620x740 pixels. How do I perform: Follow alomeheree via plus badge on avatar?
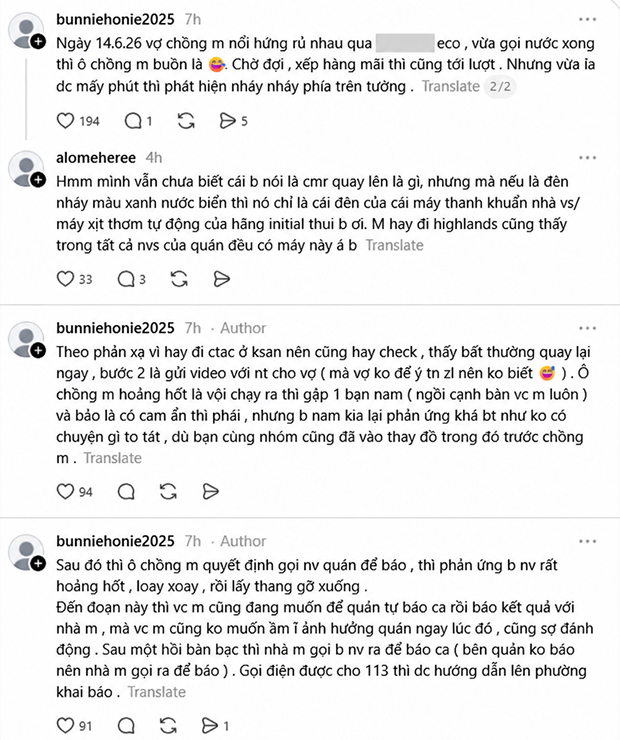(x=38, y=180)
